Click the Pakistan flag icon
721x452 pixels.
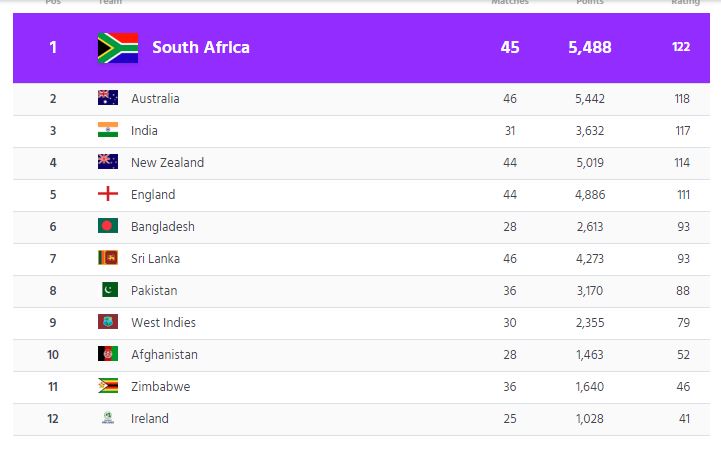point(108,290)
